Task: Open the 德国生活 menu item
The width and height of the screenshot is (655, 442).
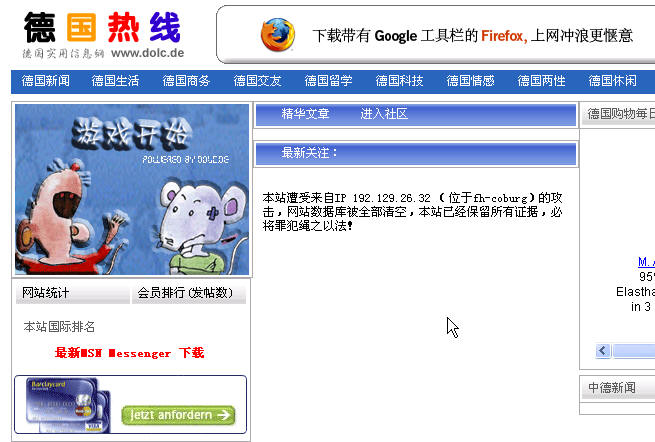Action: click(115, 81)
